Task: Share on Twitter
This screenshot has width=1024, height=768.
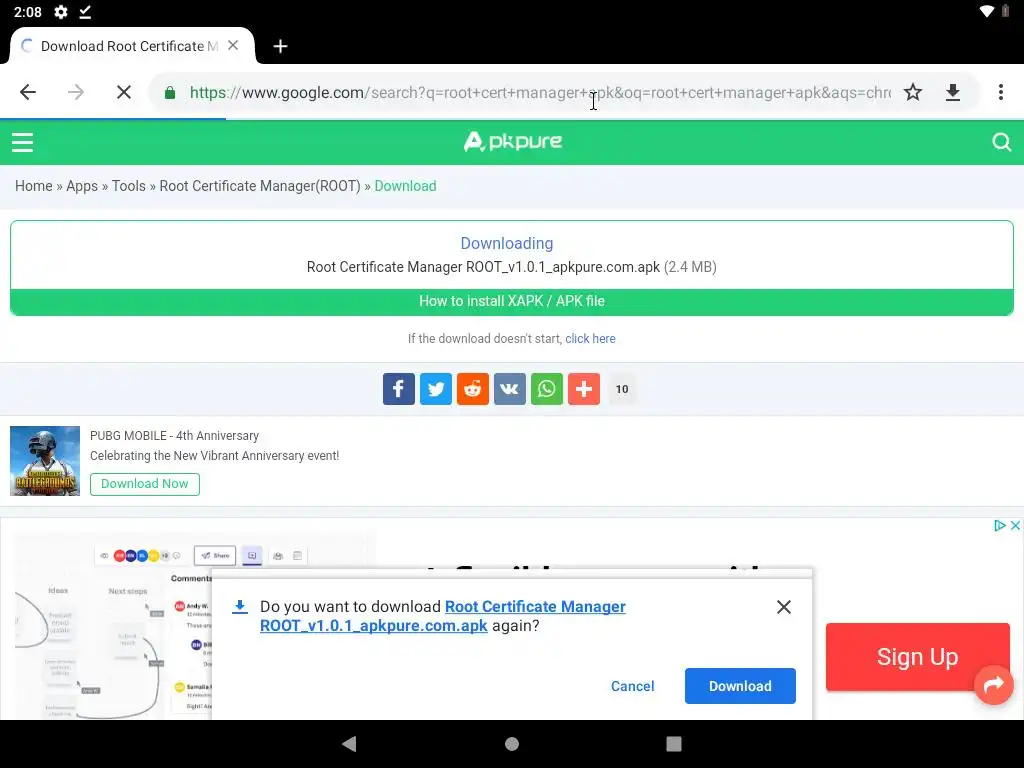Action: tap(436, 389)
